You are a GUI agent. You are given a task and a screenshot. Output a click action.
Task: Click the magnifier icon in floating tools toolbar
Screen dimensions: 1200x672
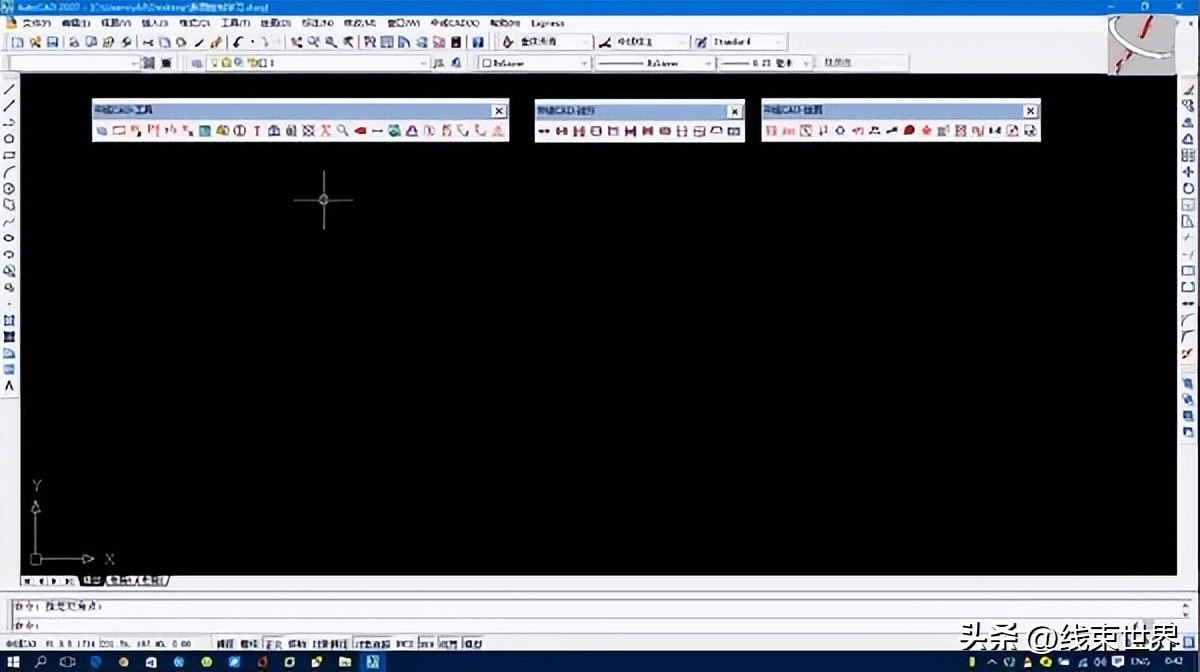tap(342, 131)
